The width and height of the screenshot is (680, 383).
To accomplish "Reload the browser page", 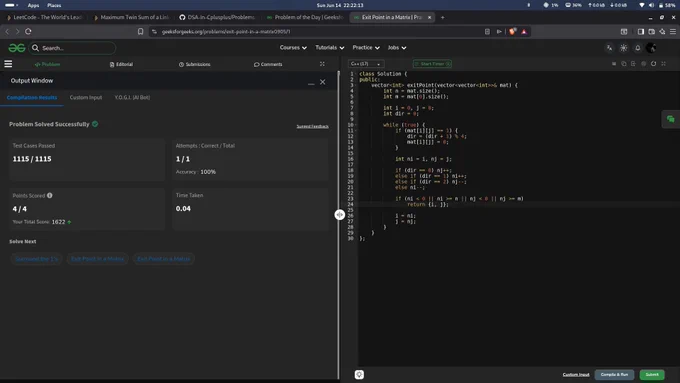I will (x=28, y=31).
